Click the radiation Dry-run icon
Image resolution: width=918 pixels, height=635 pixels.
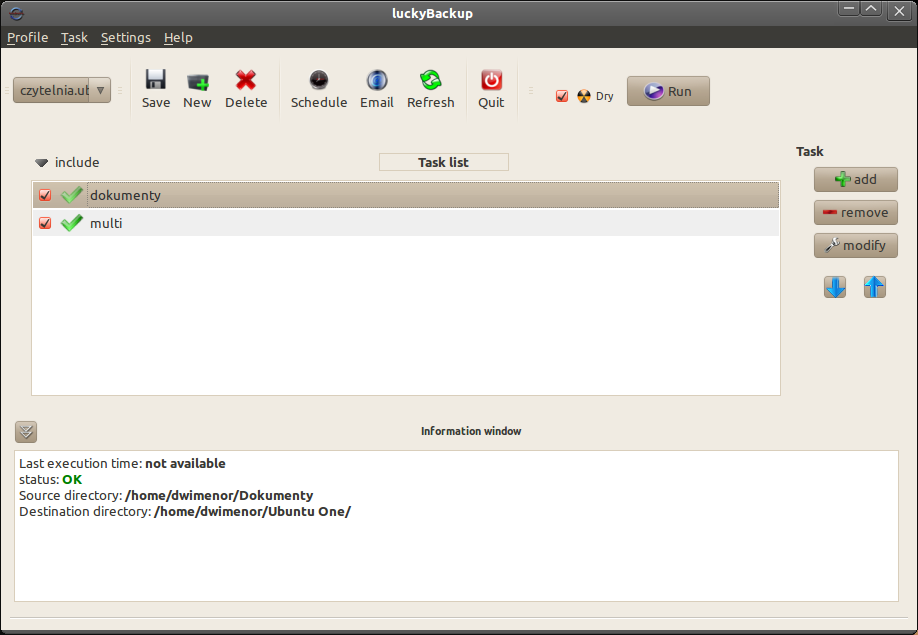coord(584,96)
